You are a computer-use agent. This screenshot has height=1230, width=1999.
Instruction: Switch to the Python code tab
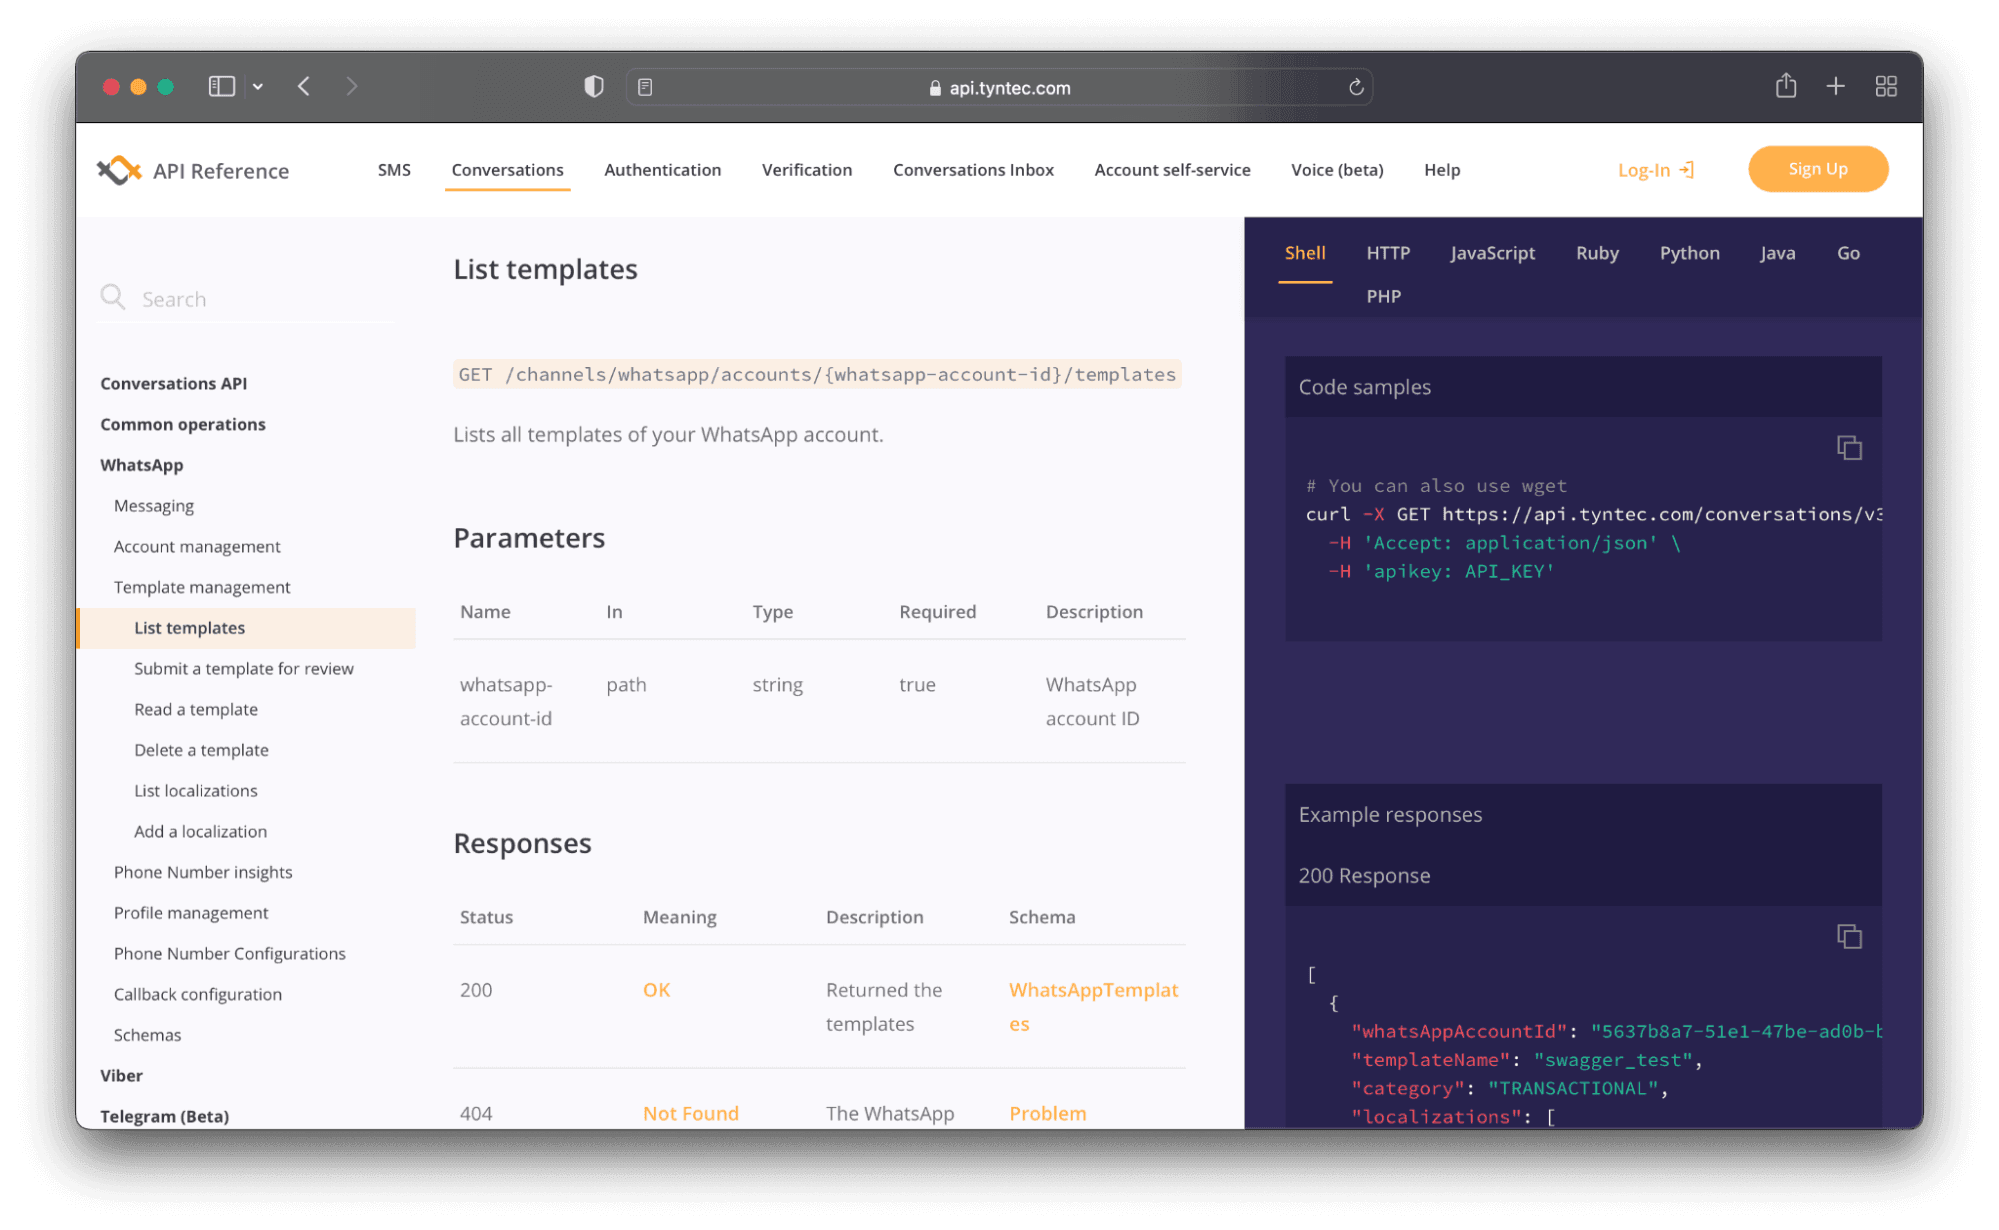(1689, 253)
